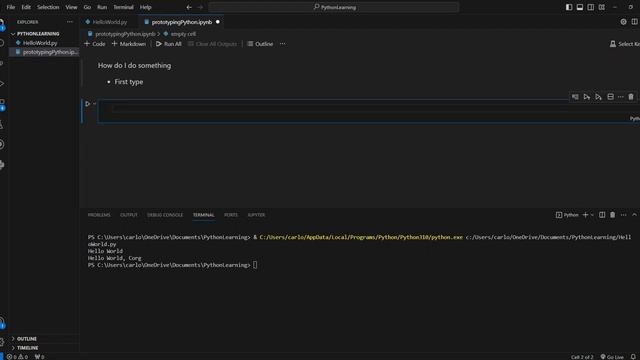Select the Python terminal profile label
This screenshot has height=360, width=640.
567,215
